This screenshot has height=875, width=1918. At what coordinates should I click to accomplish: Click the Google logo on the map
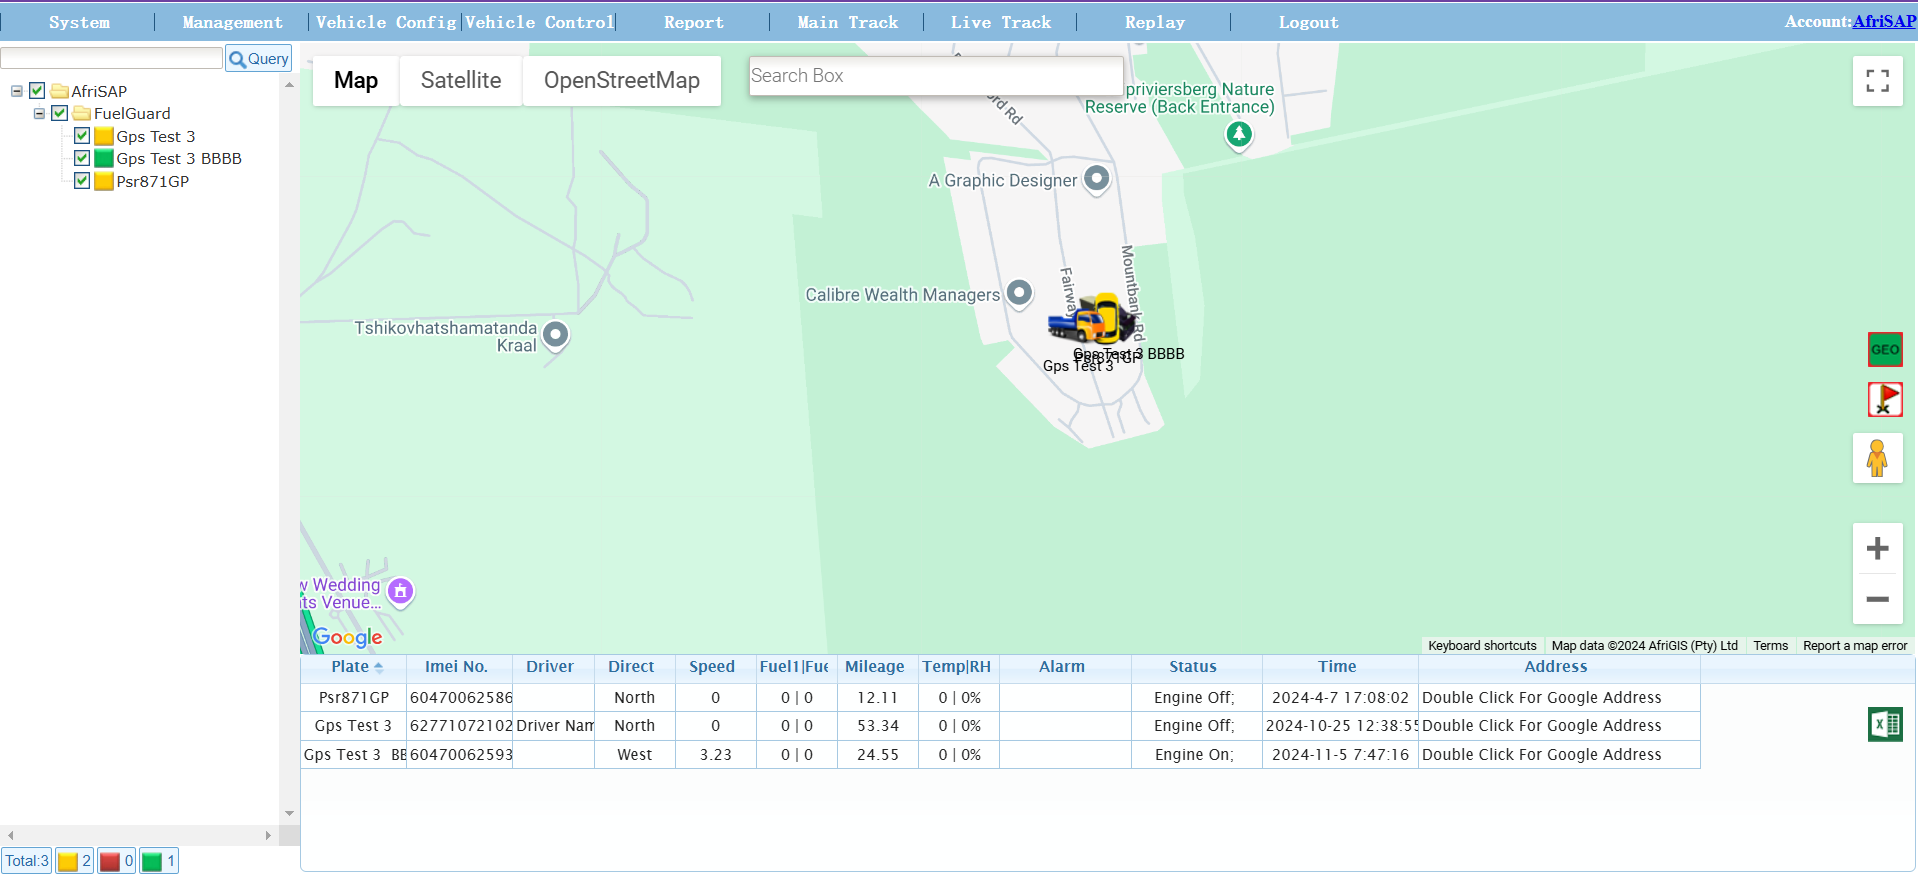(x=347, y=637)
